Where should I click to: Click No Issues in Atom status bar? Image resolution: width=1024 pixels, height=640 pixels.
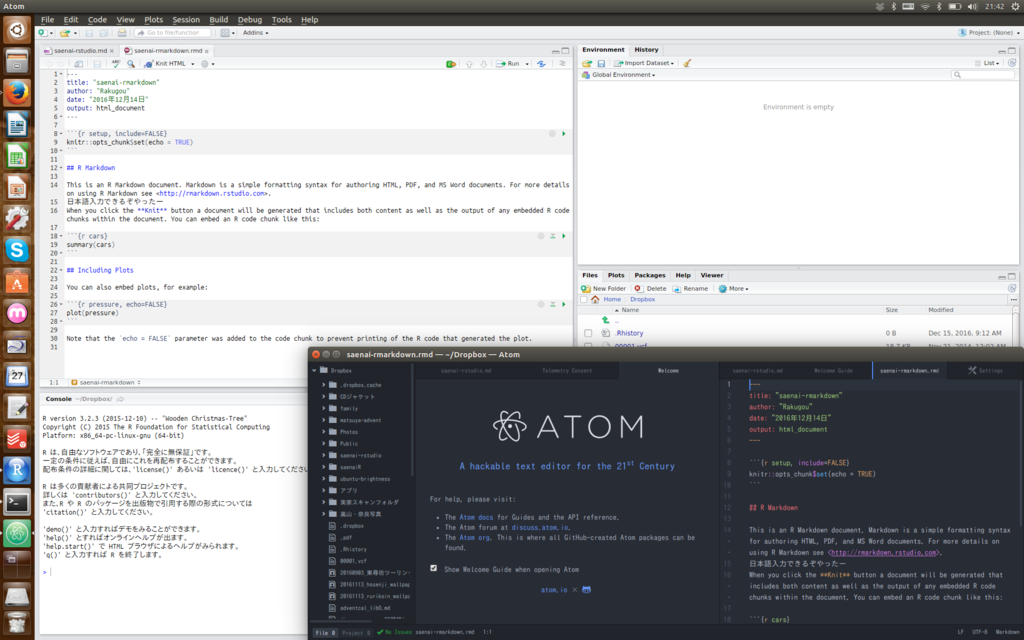pyautogui.click(x=394, y=632)
